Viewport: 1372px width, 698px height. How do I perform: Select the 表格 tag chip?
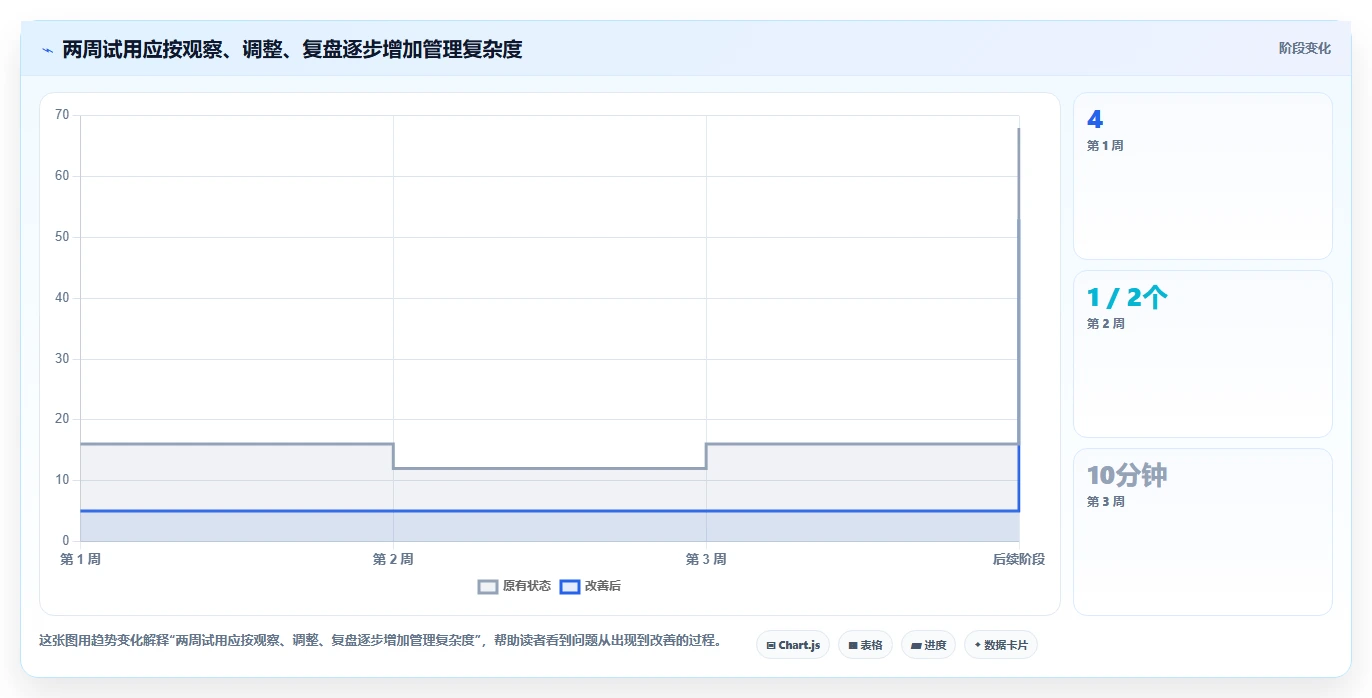click(865, 645)
